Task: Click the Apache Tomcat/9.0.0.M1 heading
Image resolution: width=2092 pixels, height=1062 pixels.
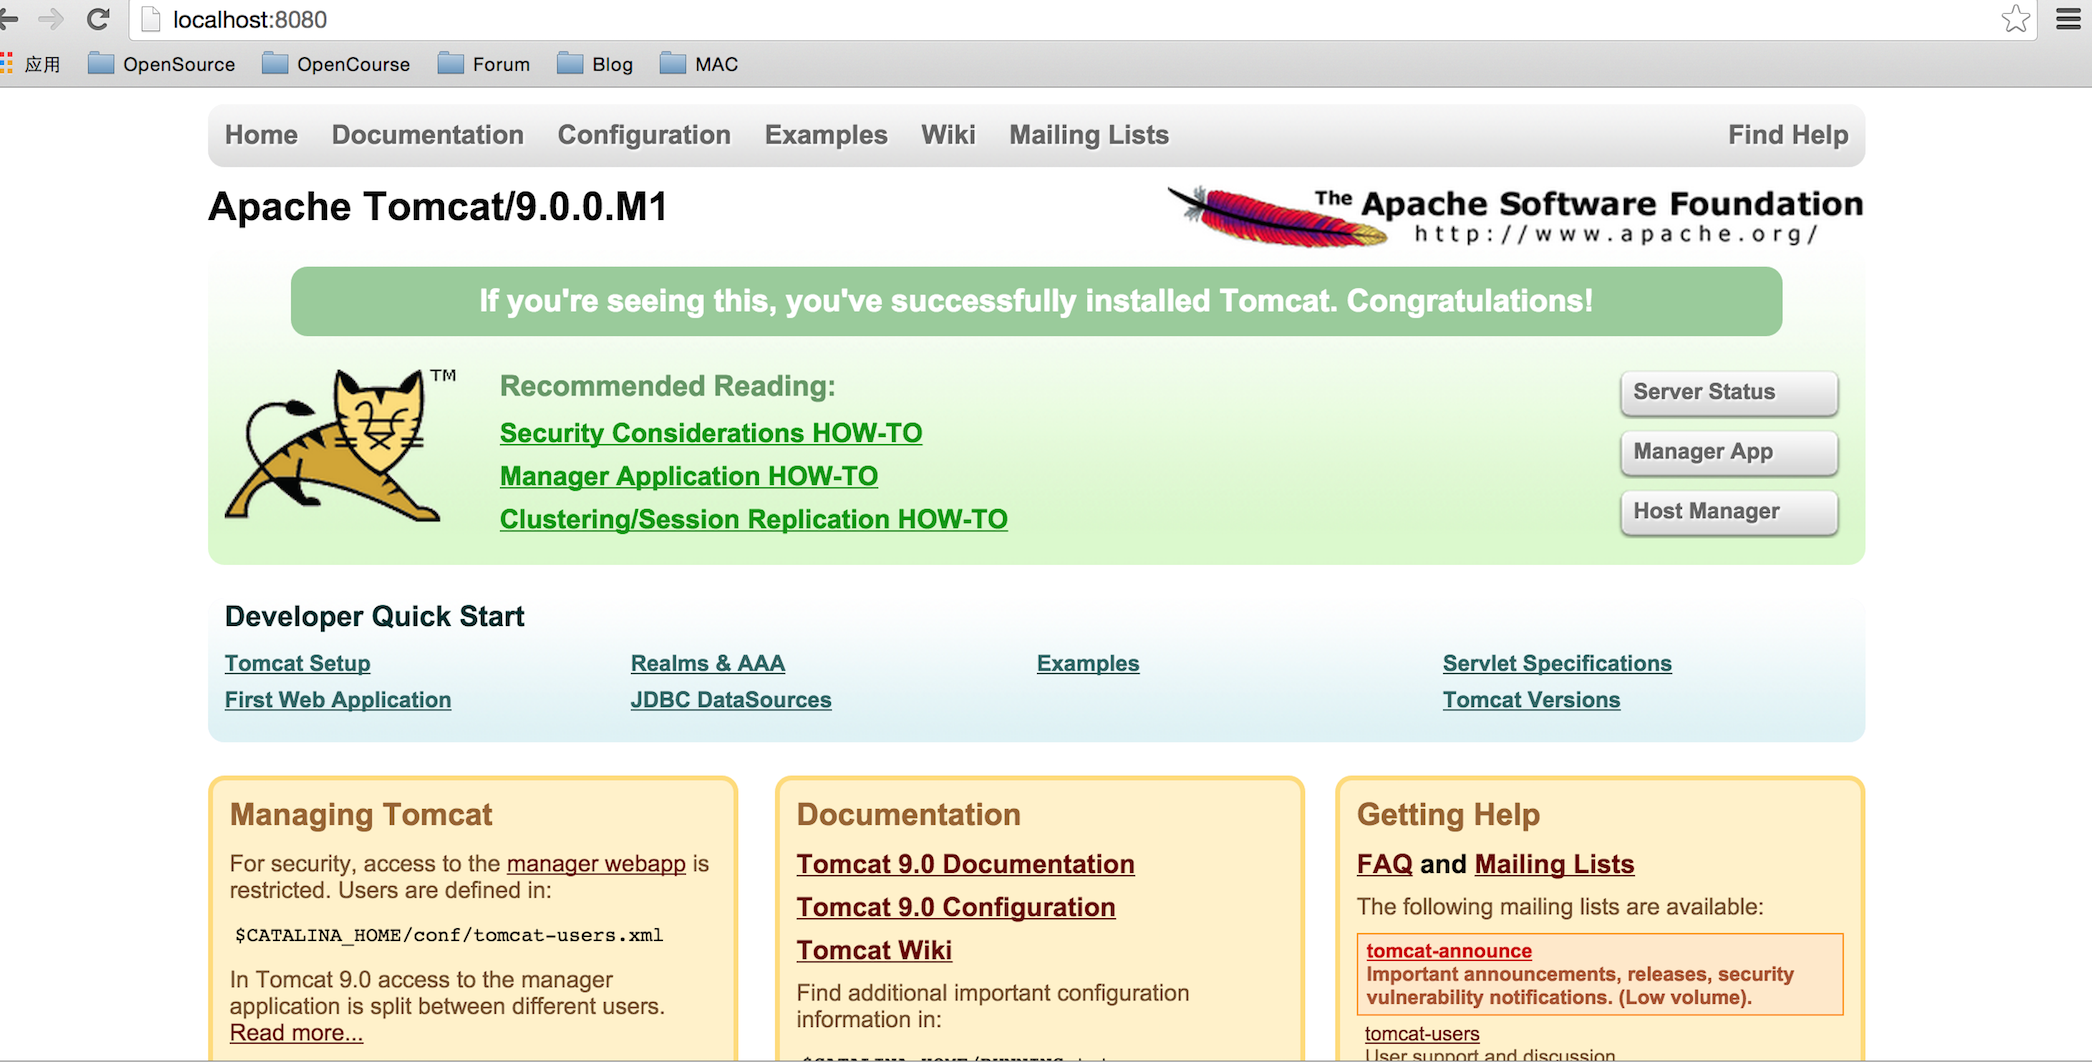Action: 438,207
